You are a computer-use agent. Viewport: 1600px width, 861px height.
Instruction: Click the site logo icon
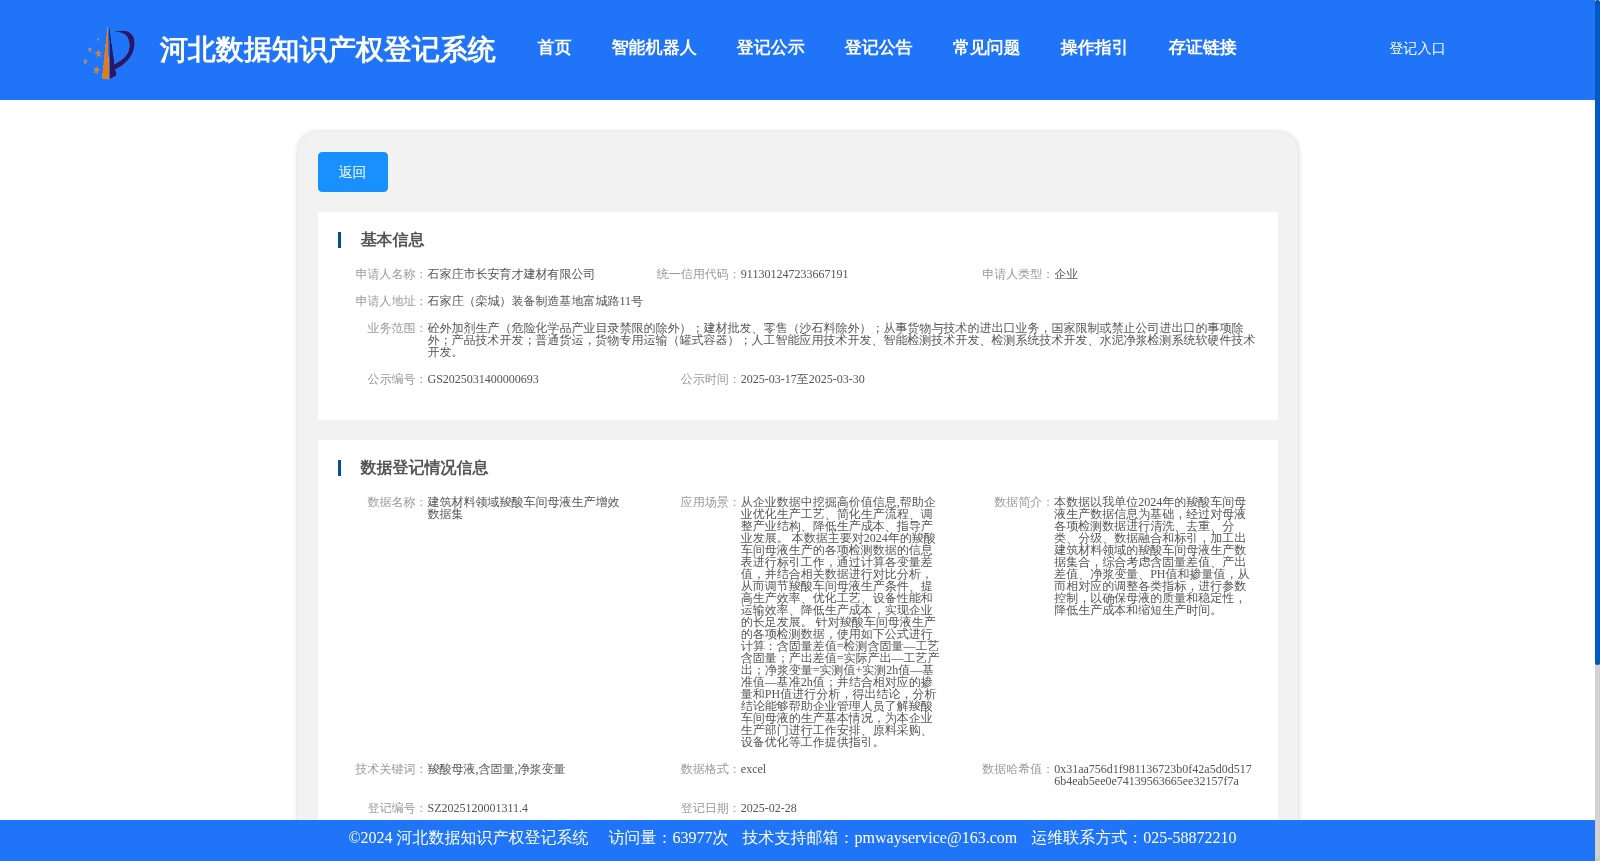109,52
